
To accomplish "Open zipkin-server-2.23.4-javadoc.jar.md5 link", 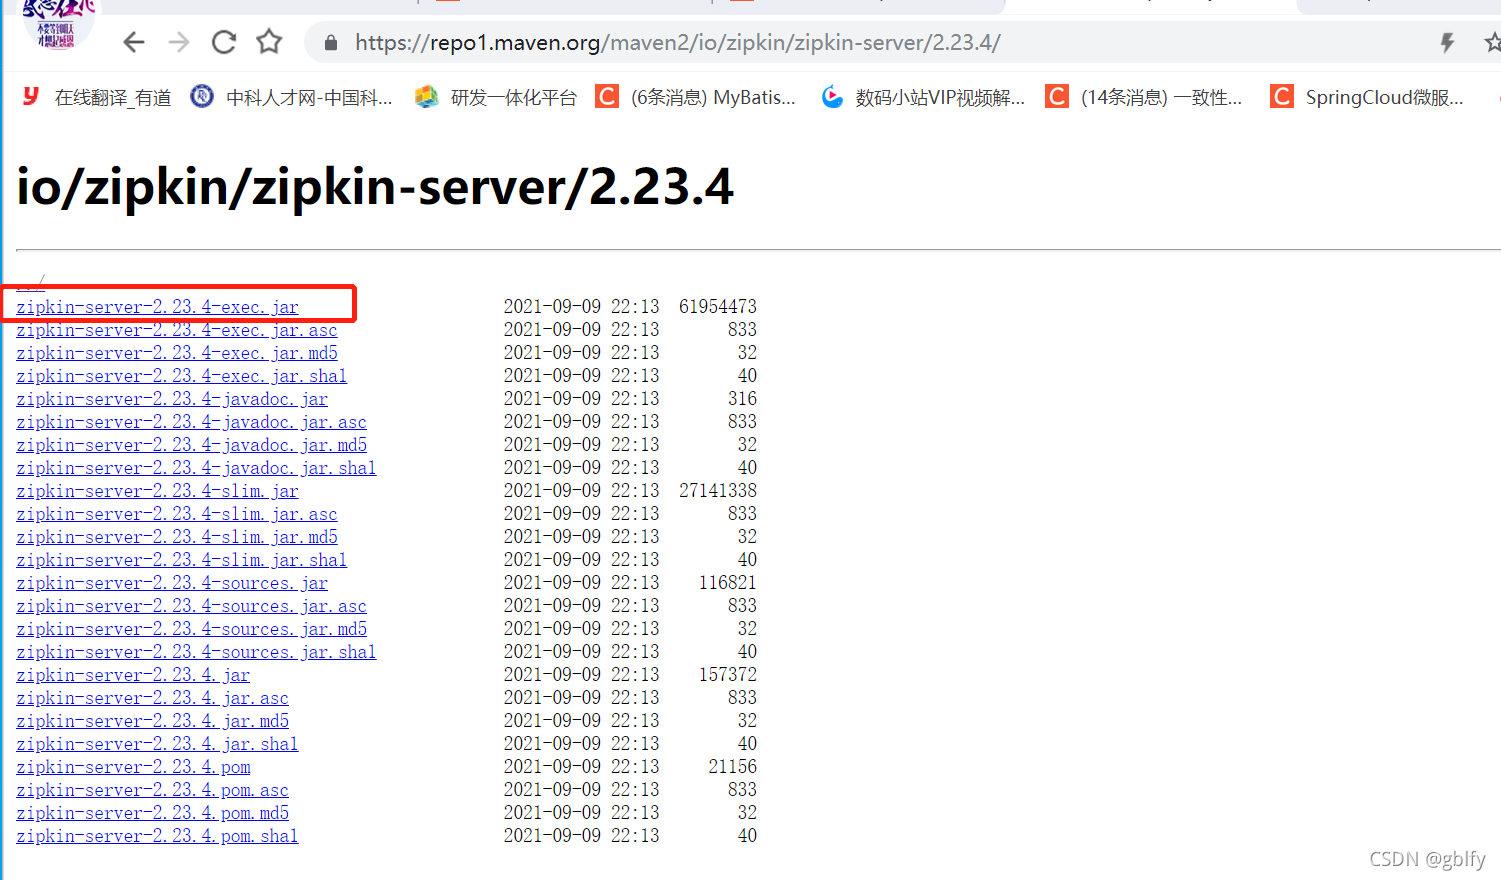I will click(191, 445).
